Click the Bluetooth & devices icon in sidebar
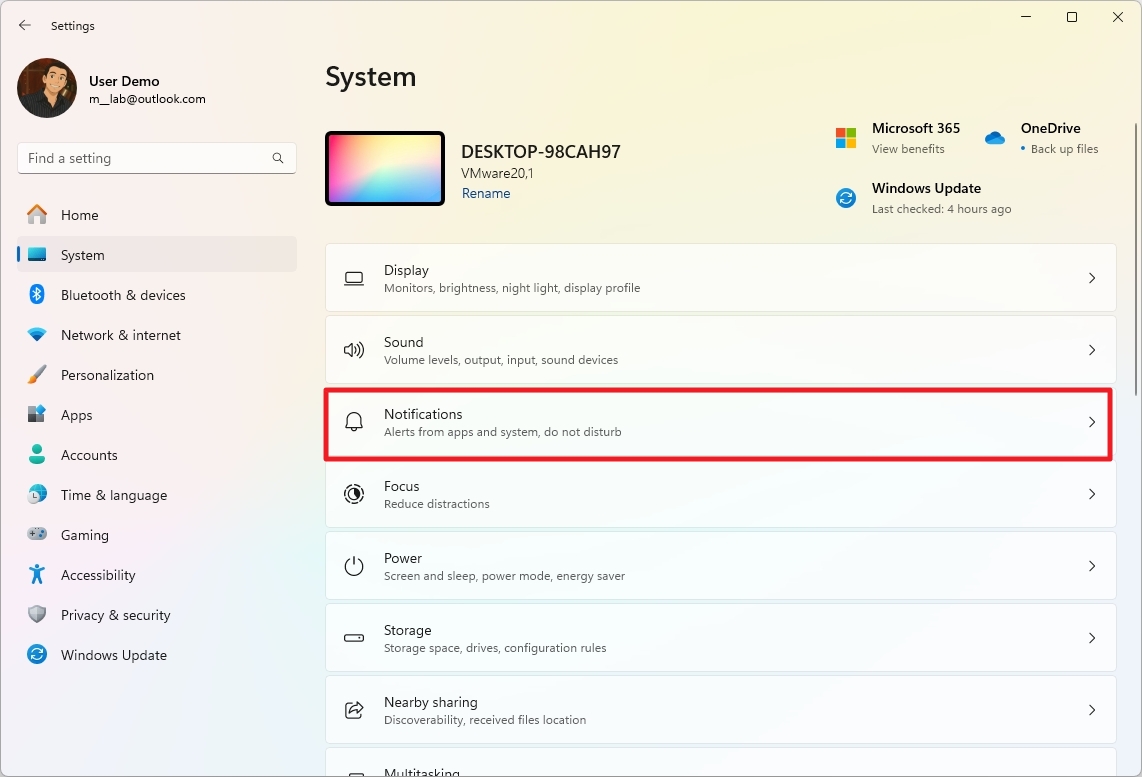Viewport: 1142px width, 777px height. coord(37,295)
